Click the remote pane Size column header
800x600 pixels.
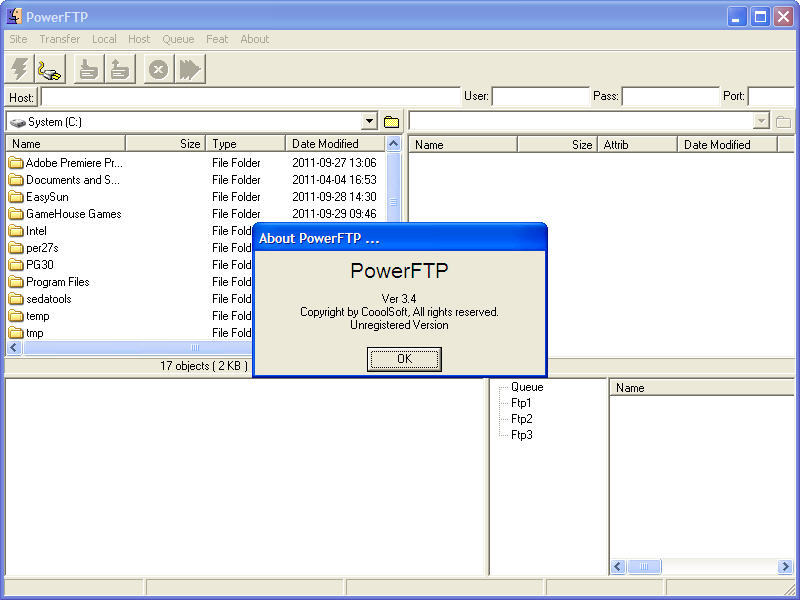tap(558, 145)
